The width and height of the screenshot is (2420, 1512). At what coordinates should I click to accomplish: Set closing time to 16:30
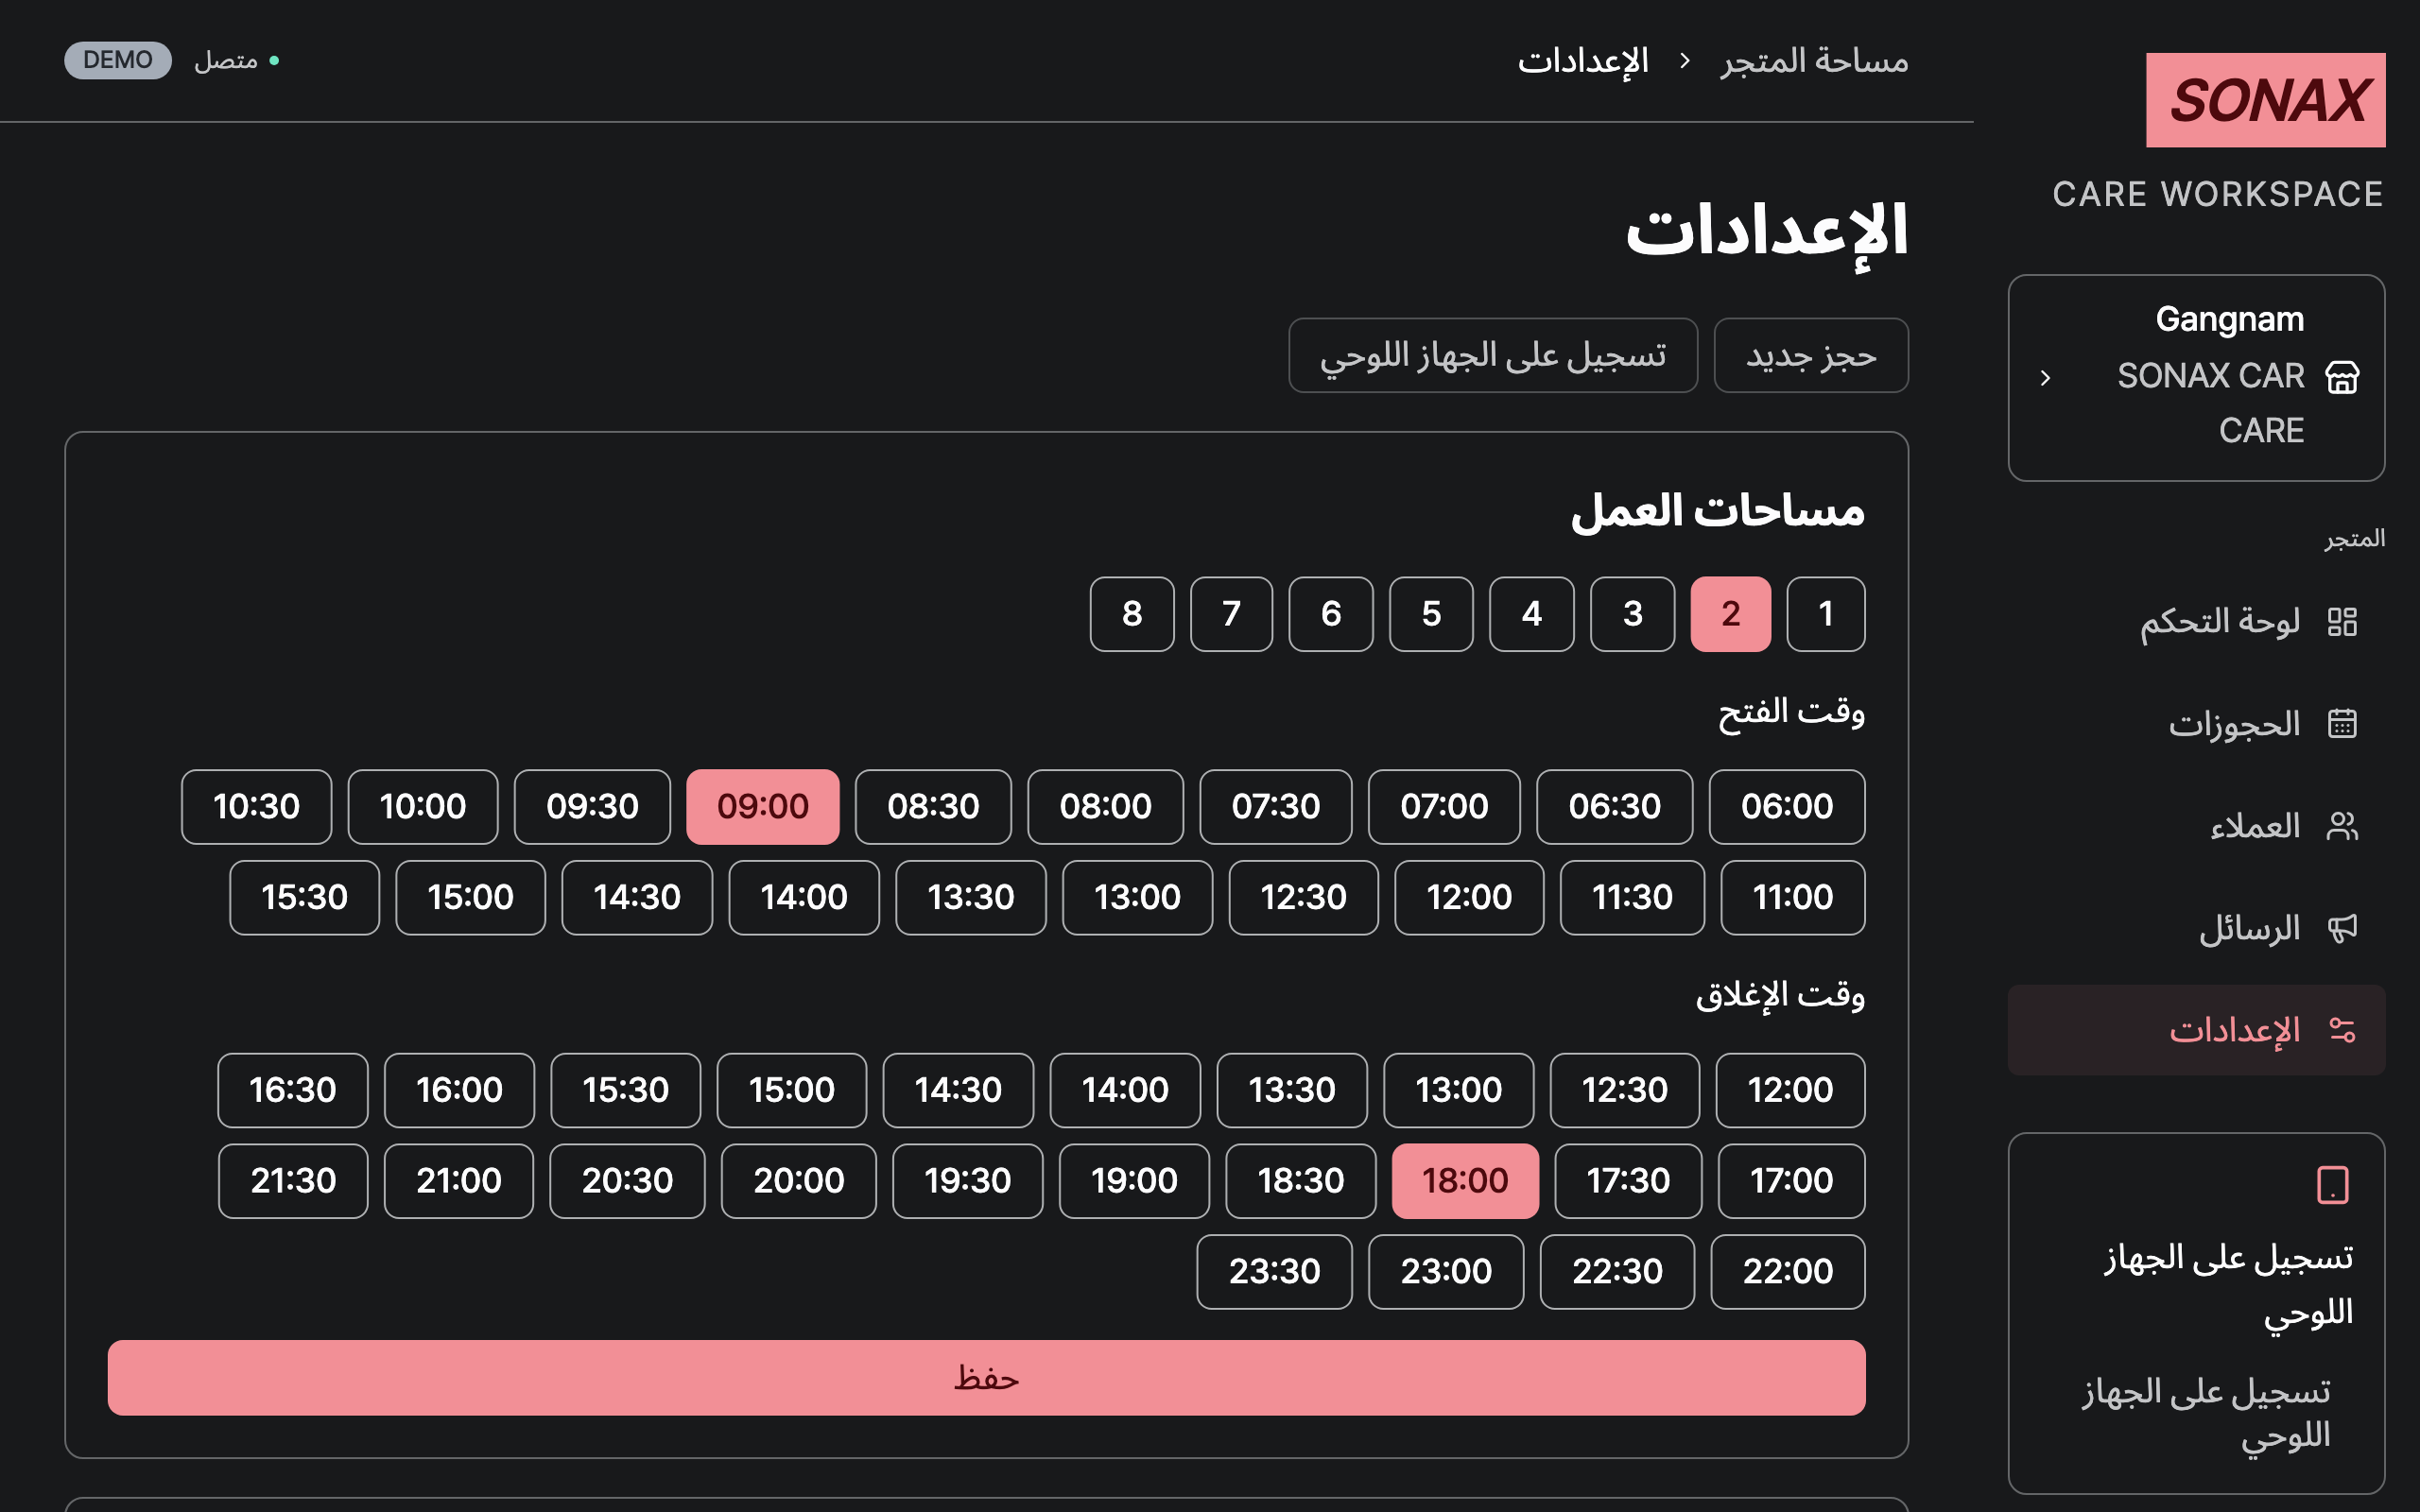click(293, 1090)
